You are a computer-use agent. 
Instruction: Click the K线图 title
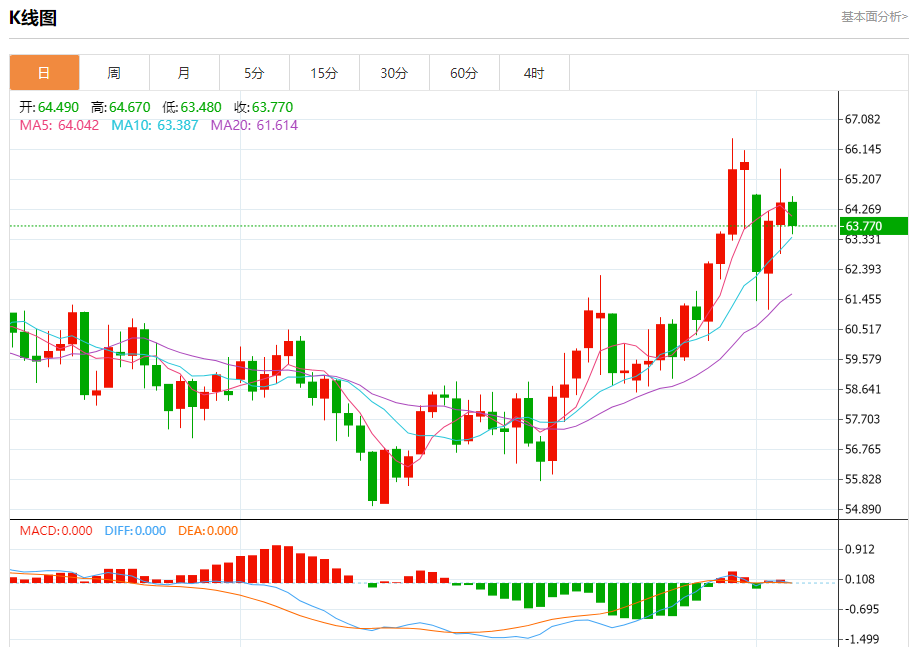[x=33, y=18]
